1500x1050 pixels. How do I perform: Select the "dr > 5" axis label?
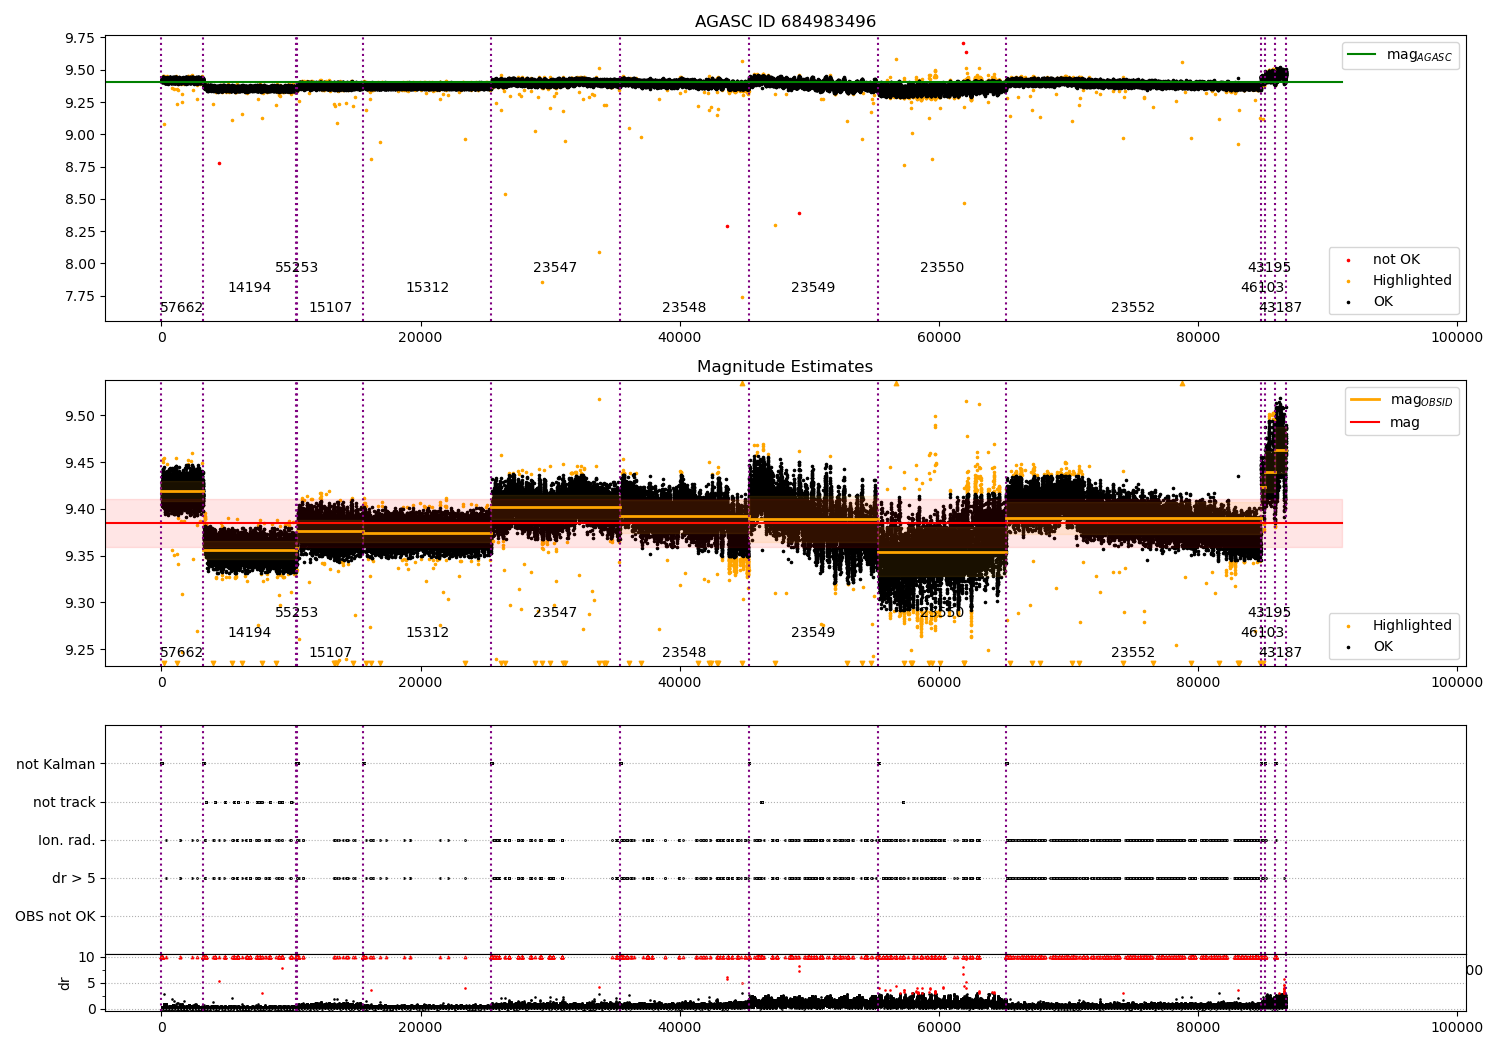point(74,879)
